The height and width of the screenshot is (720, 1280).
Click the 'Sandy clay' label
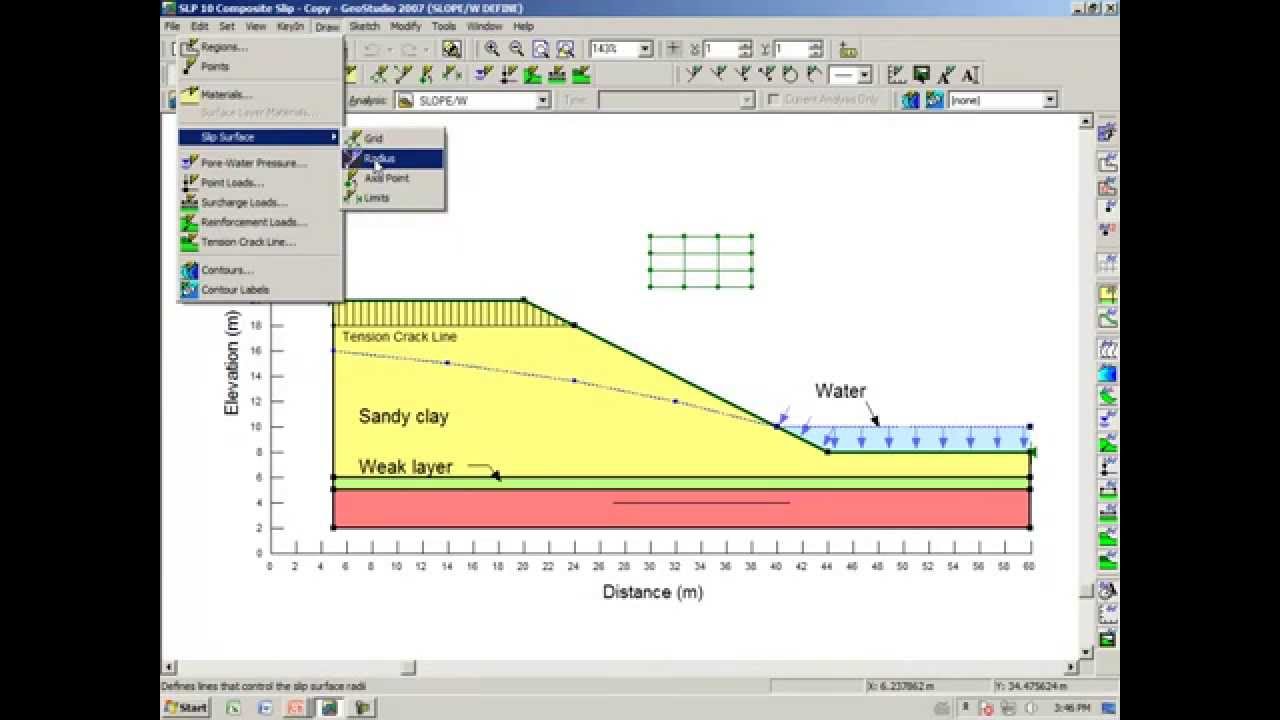[404, 416]
